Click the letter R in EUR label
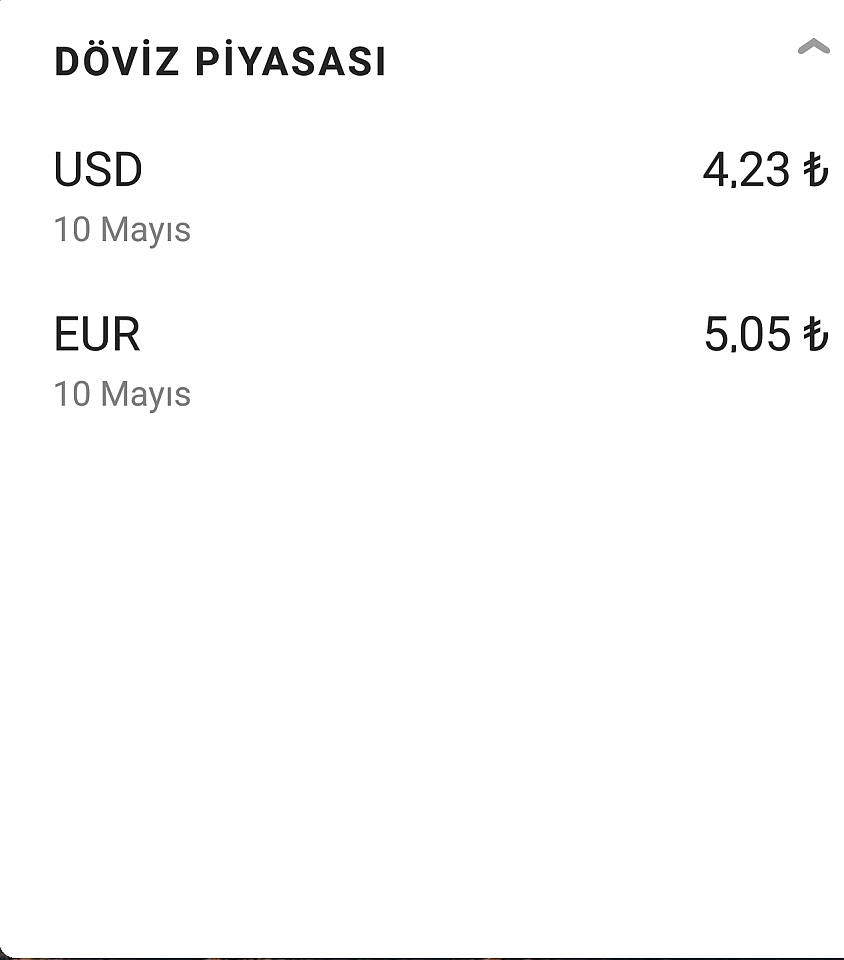Image resolution: width=844 pixels, height=960 pixels. tap(125, 334)
